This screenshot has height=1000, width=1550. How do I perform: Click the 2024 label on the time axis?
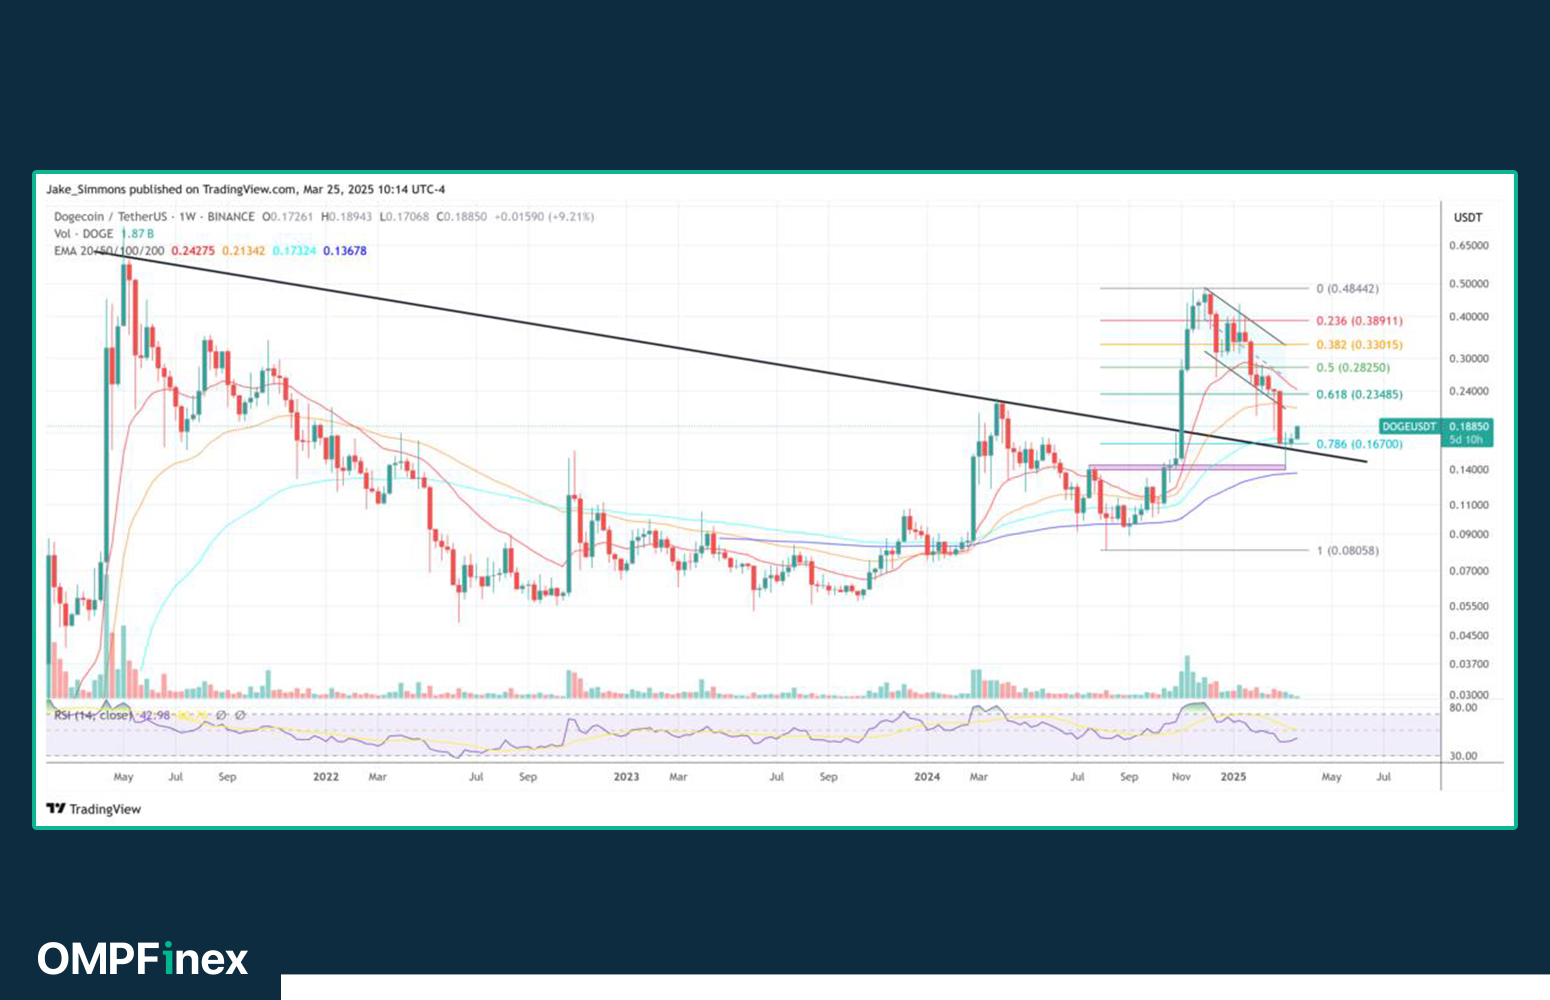[927, 777]
